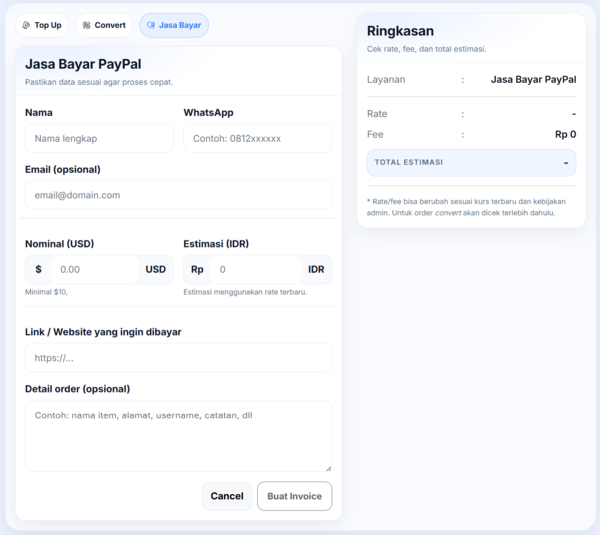The height and width of the screenshot is (535, 600).
Task: Switch to the Convert tab
Action: pos(104,25)
